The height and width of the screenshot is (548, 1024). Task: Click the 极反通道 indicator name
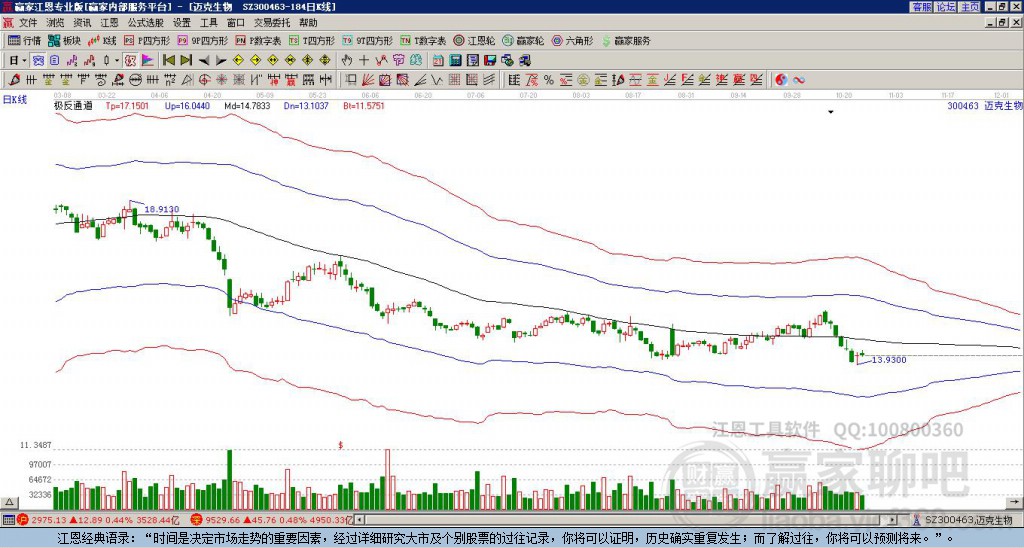click(x=73, y=105)
